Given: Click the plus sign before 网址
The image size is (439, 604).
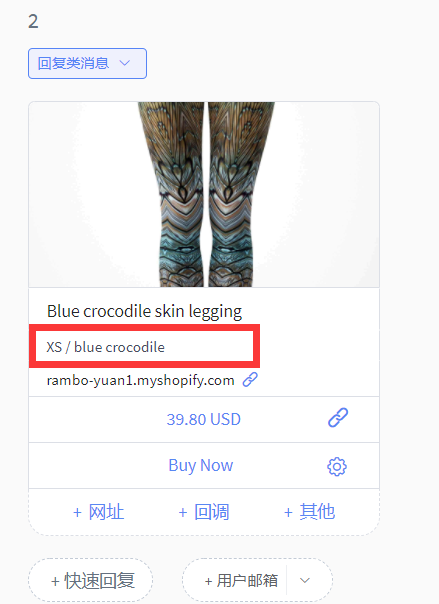Looking at the screenshot, I should click(x=77, y=513).
